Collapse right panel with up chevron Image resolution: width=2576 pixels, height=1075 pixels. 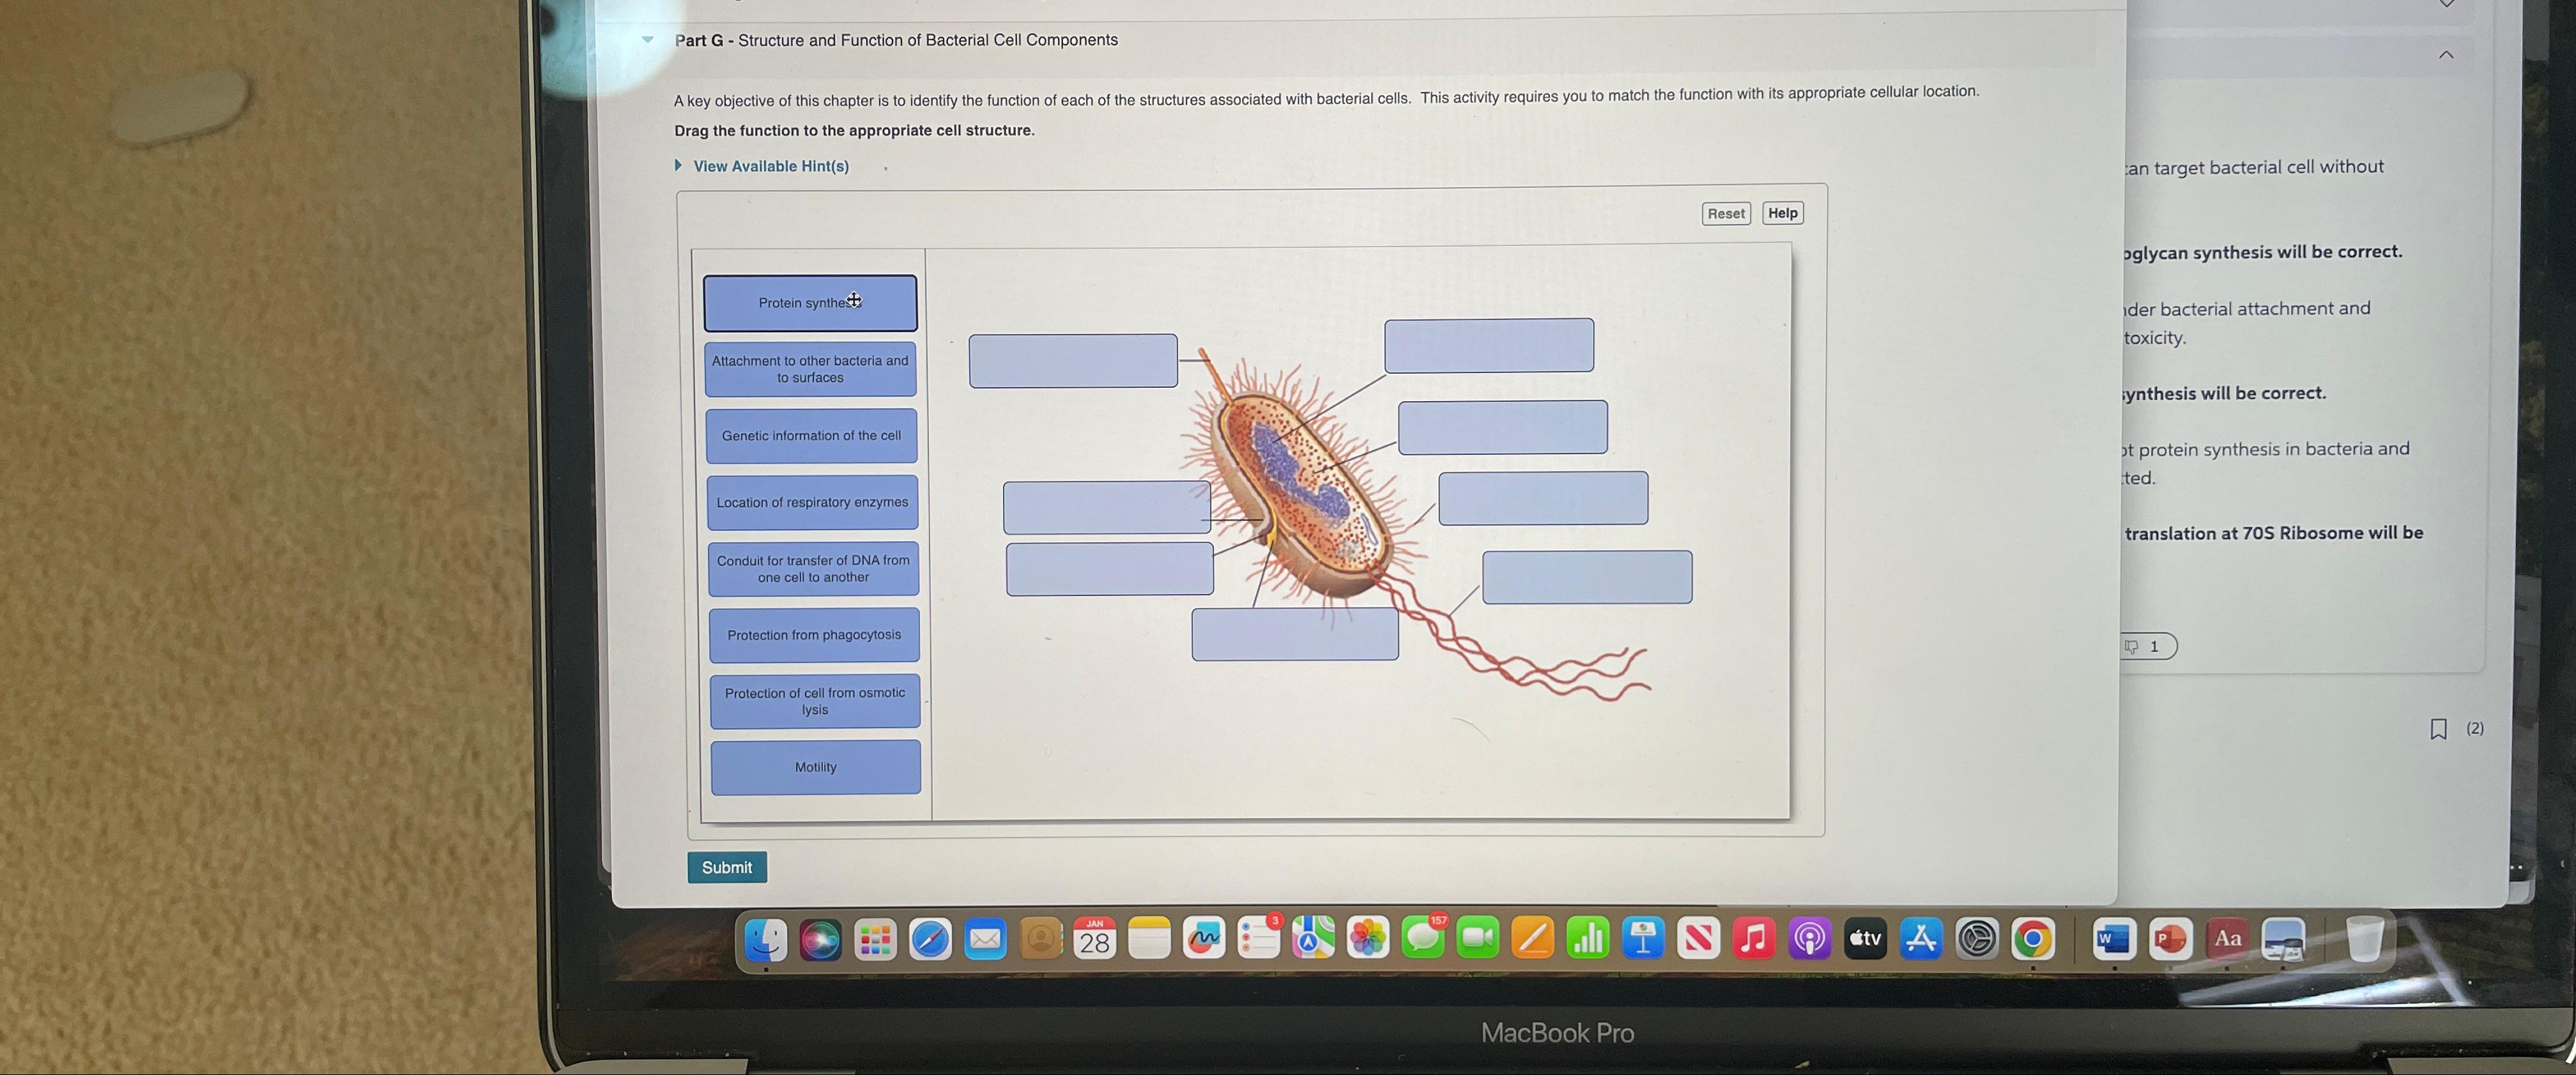2445,55
